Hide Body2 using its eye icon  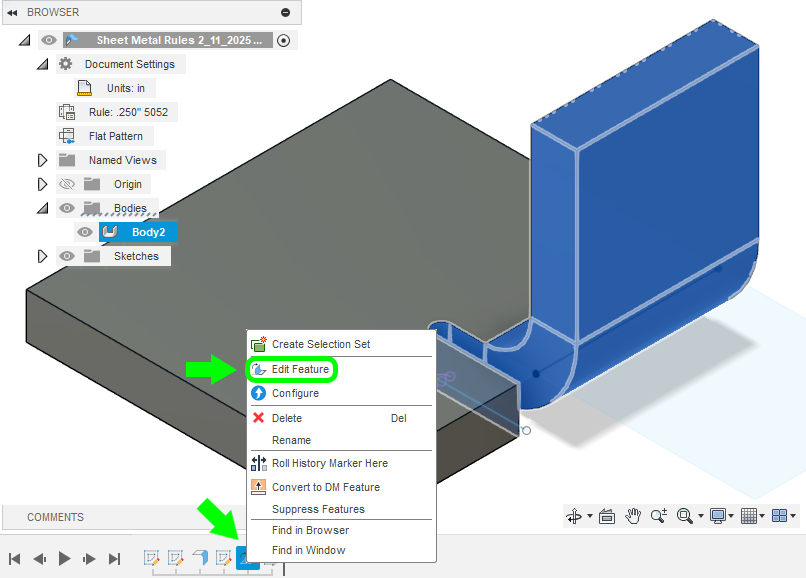tap(85, 232)
